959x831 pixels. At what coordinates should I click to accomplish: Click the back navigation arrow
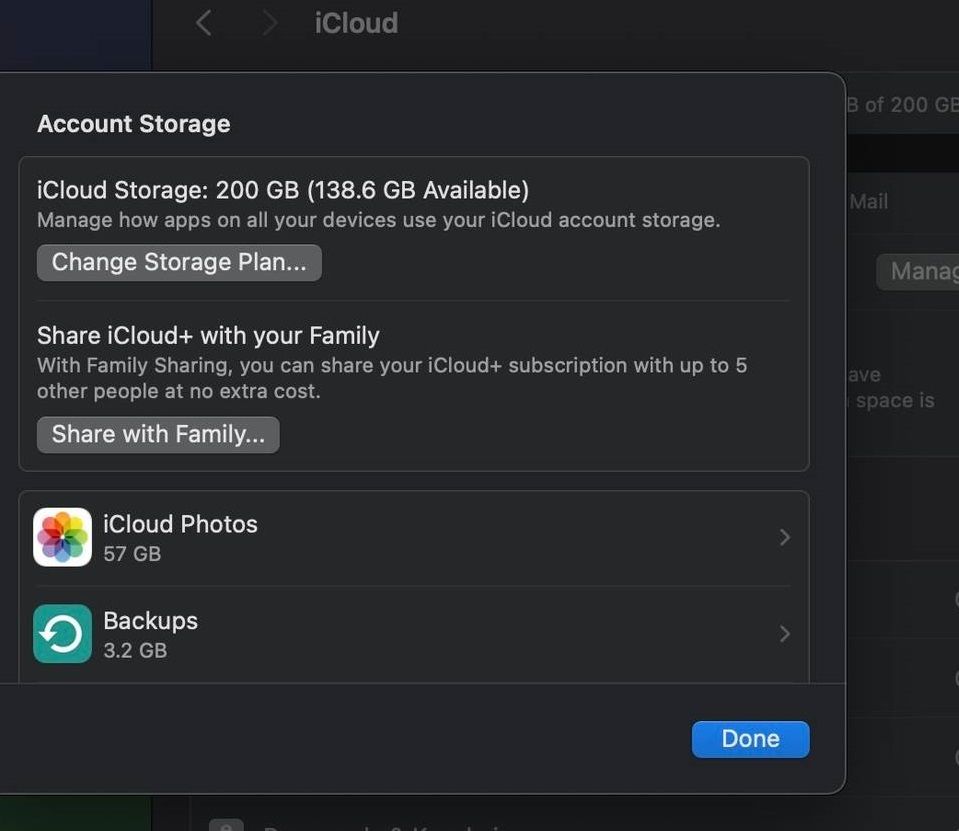pos(204,23)
